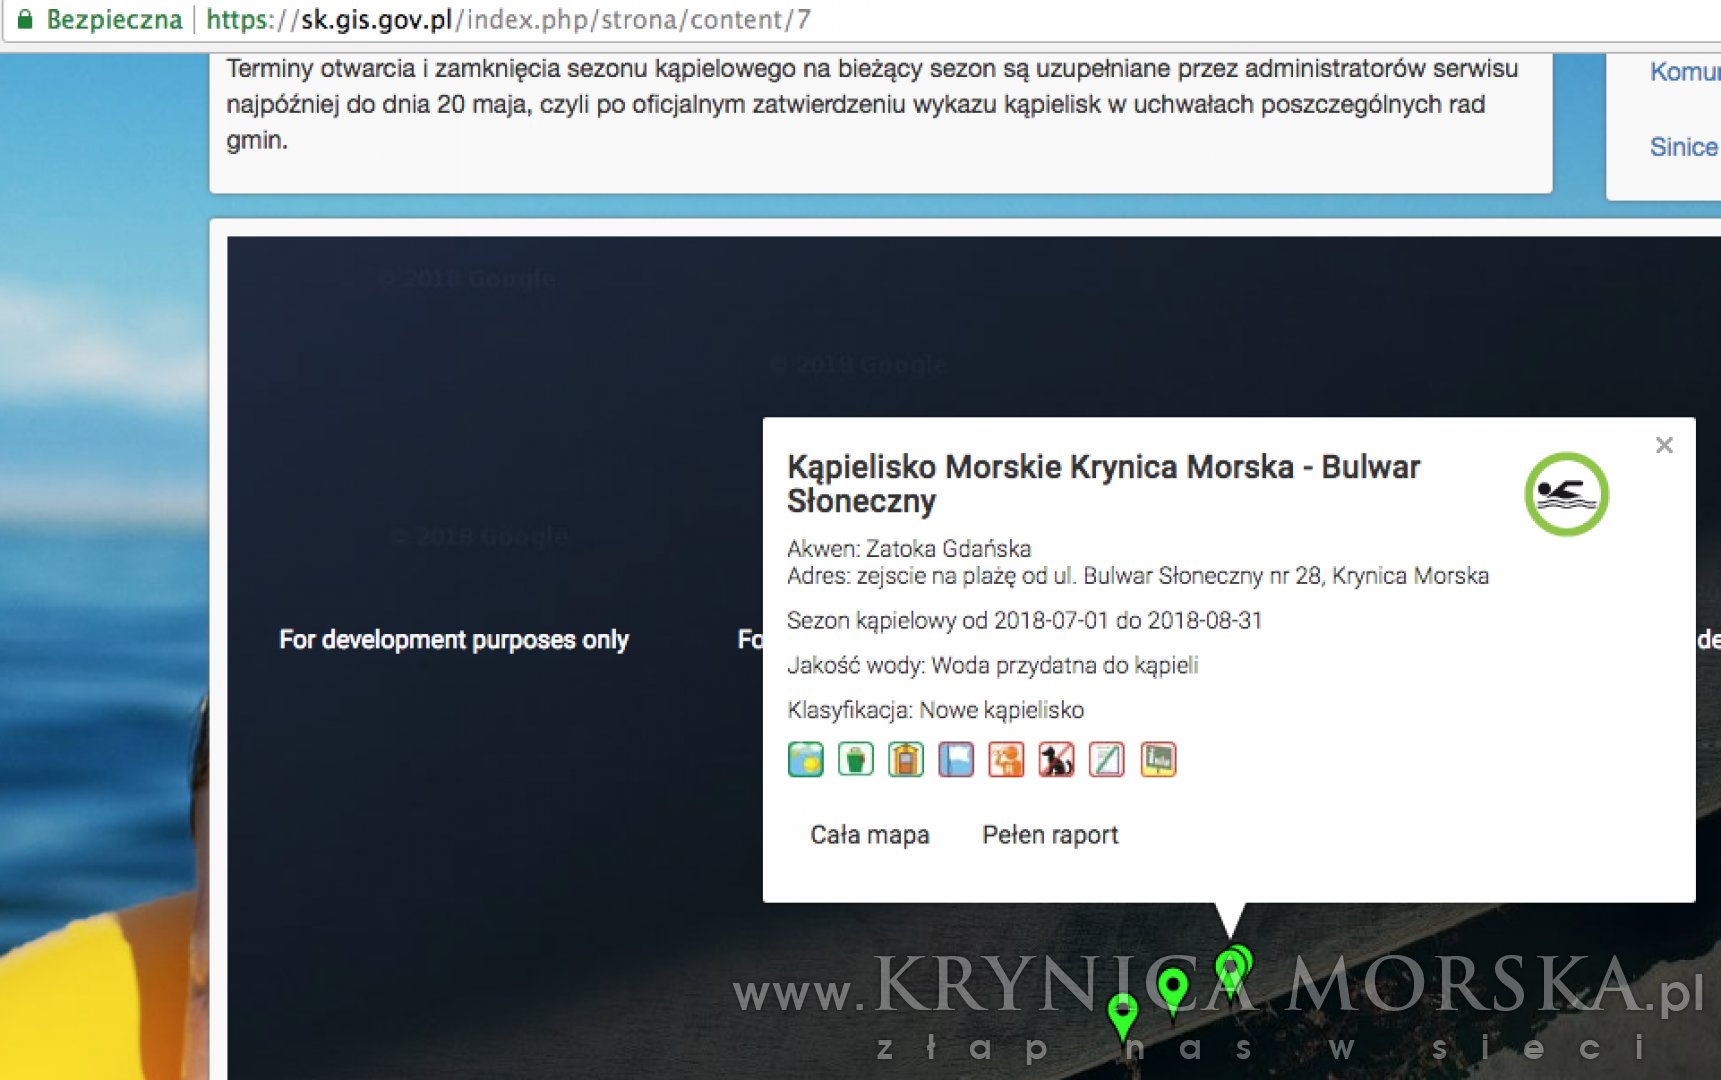1721x1080 pixels.
Task: Click 'Jakość wody: Woda przydatna do kąpieli'
Action: [993, 665]
